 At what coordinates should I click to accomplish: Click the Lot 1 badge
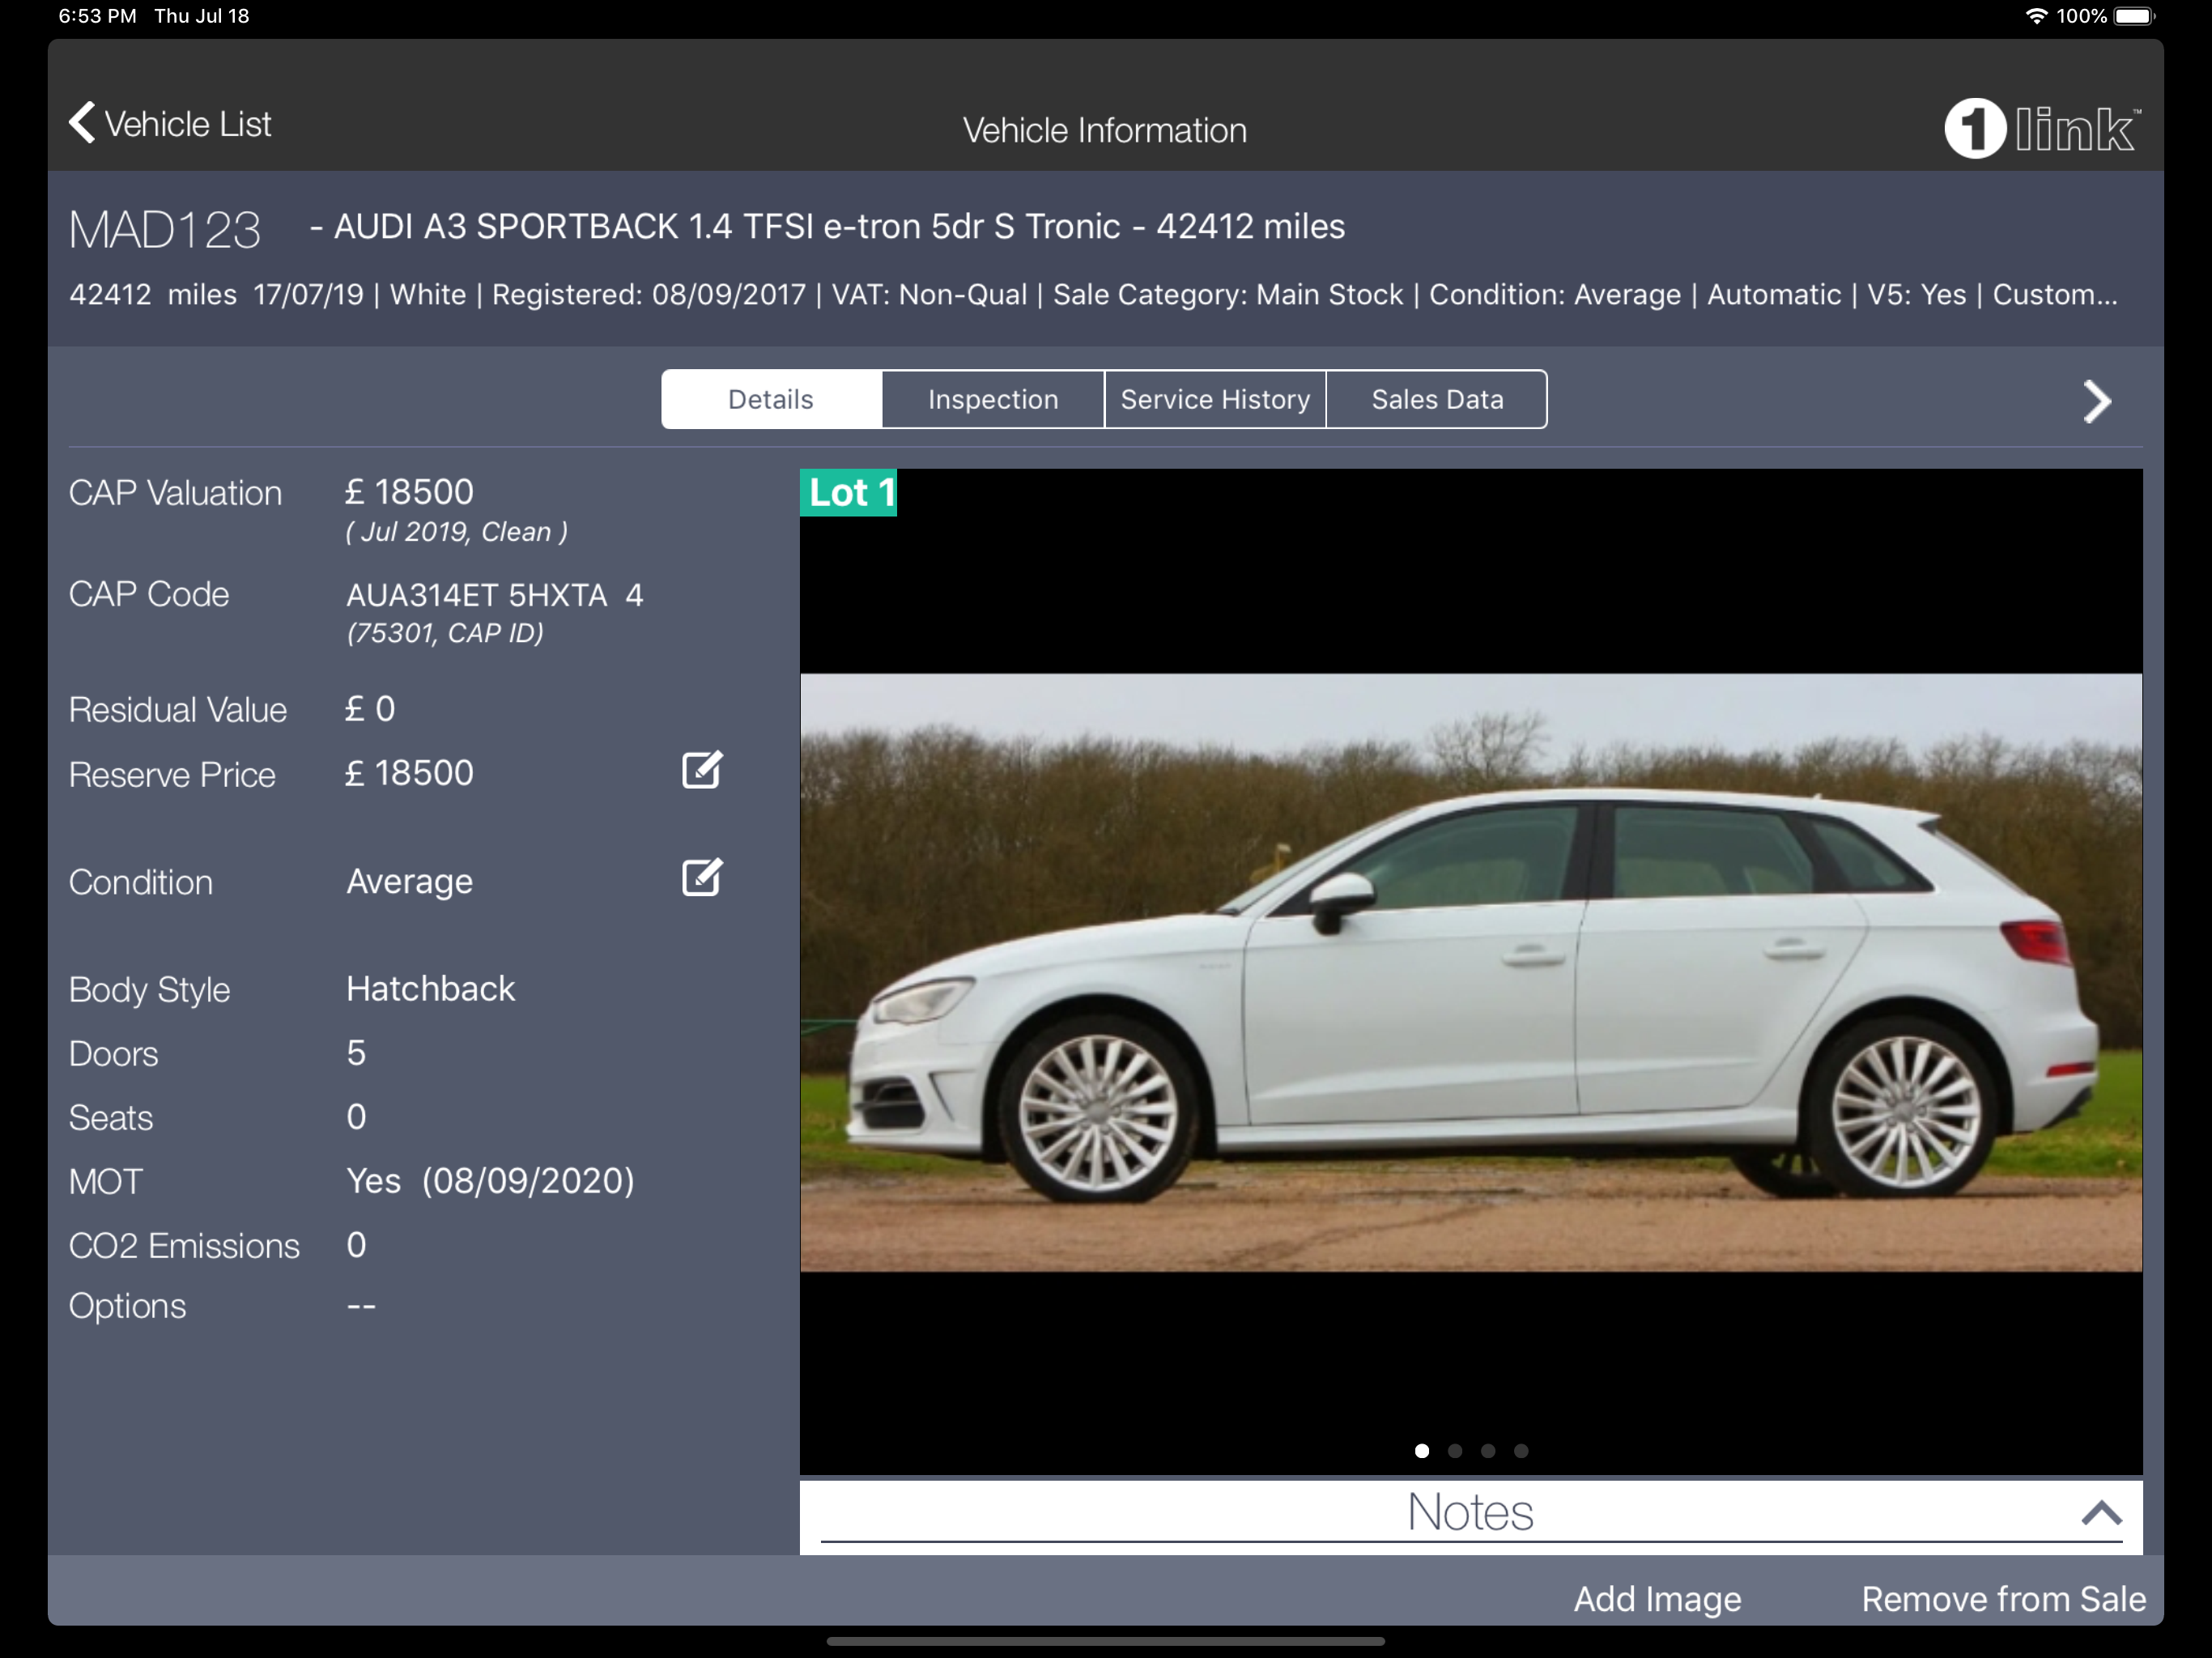849,493
